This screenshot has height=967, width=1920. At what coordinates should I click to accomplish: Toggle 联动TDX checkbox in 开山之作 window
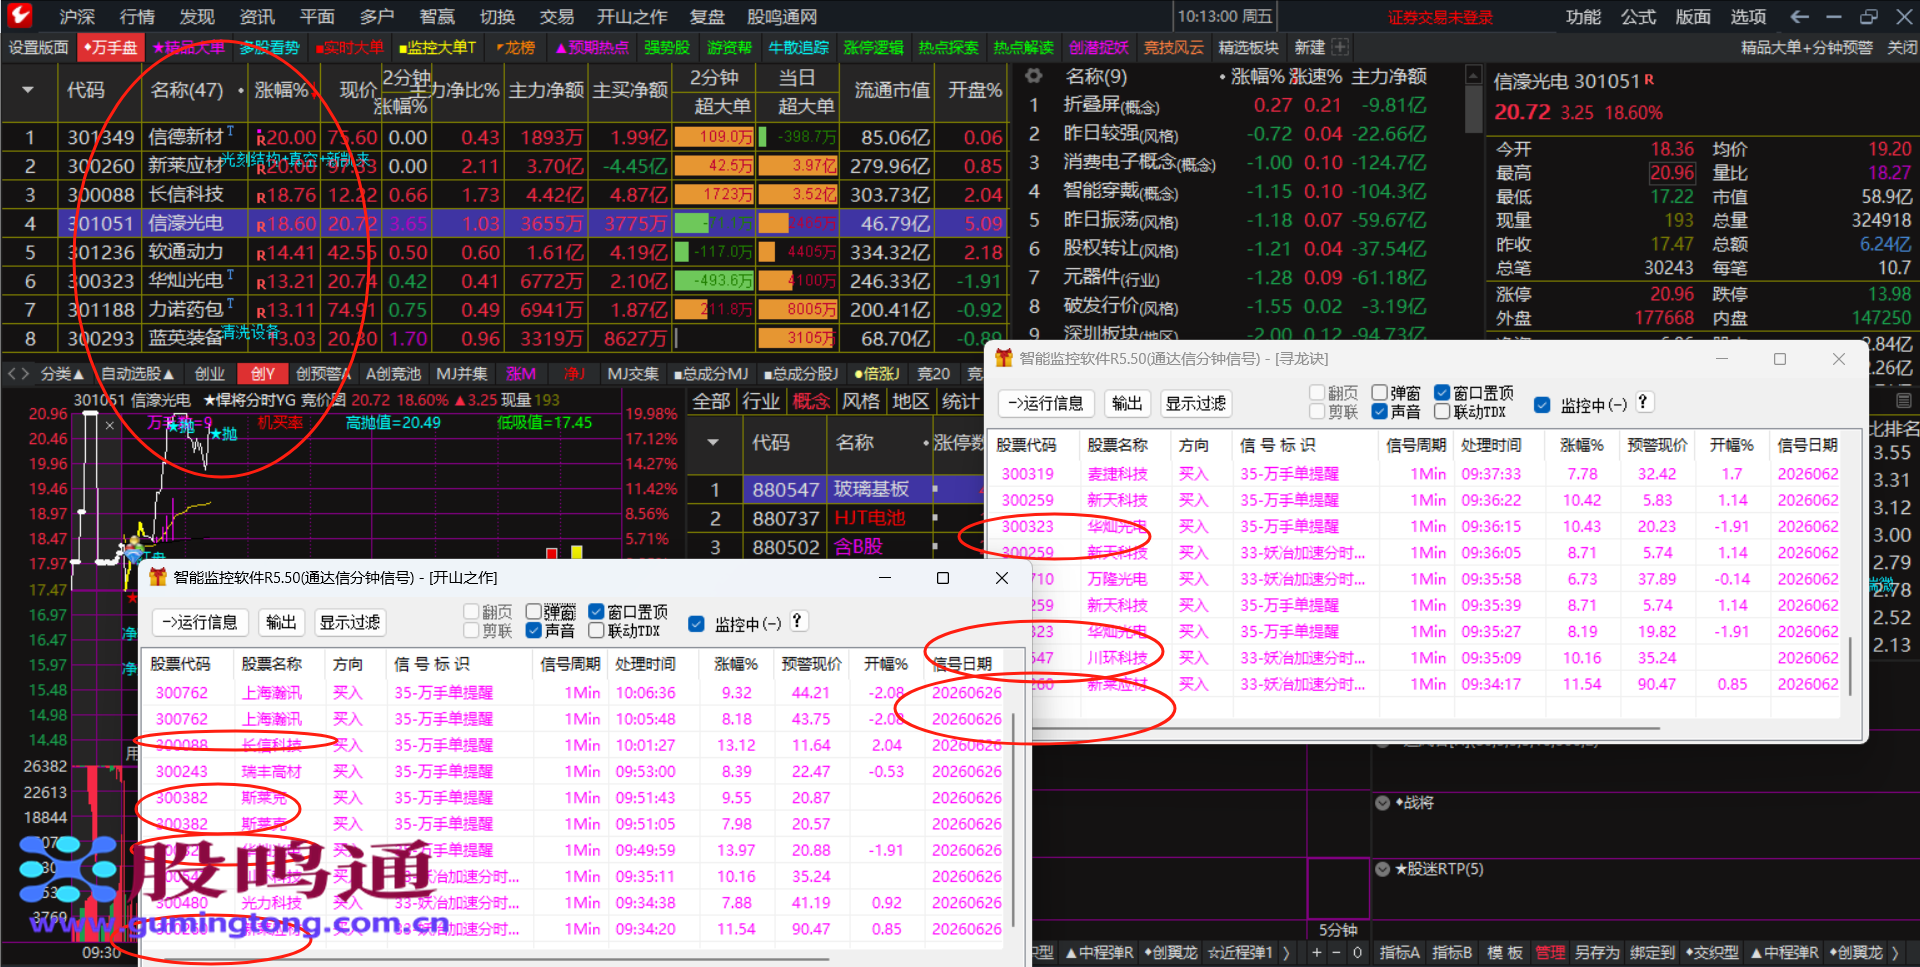597,630
